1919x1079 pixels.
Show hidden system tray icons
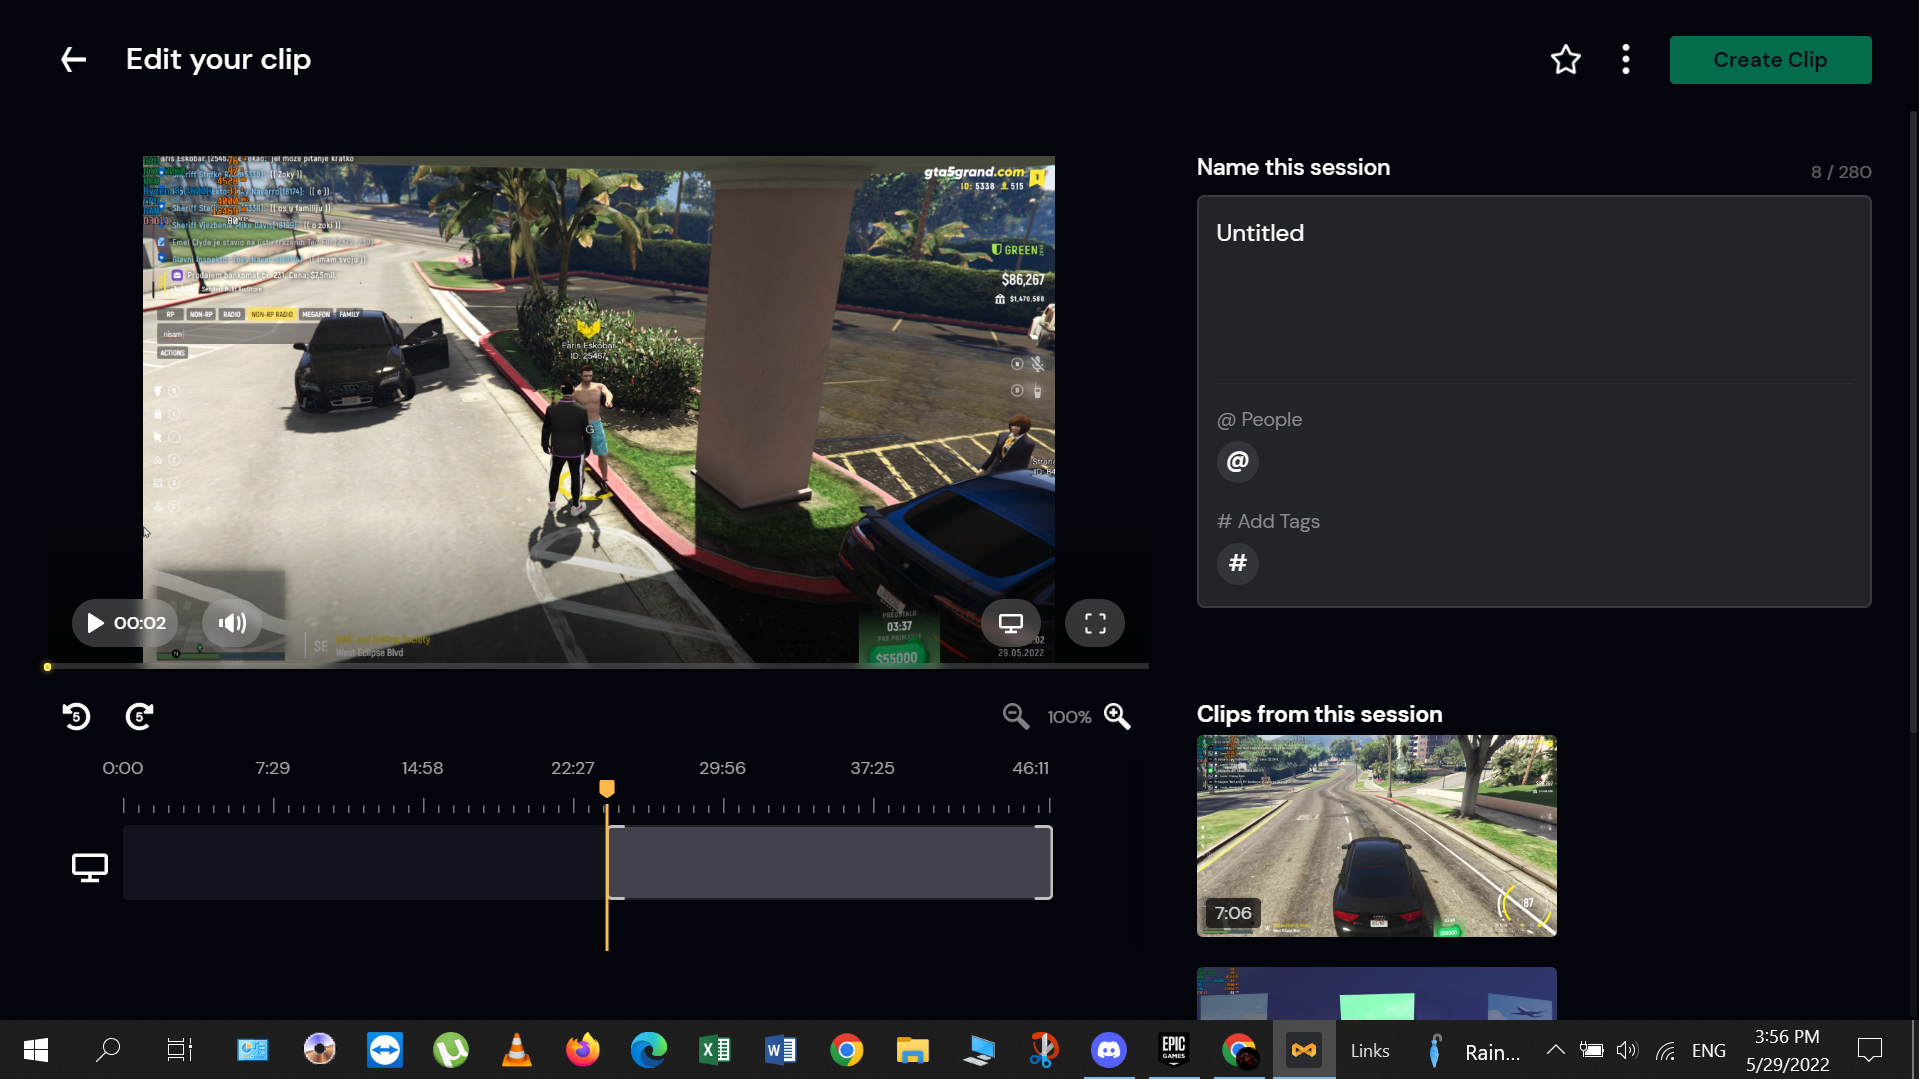tap(1555, 1050)
